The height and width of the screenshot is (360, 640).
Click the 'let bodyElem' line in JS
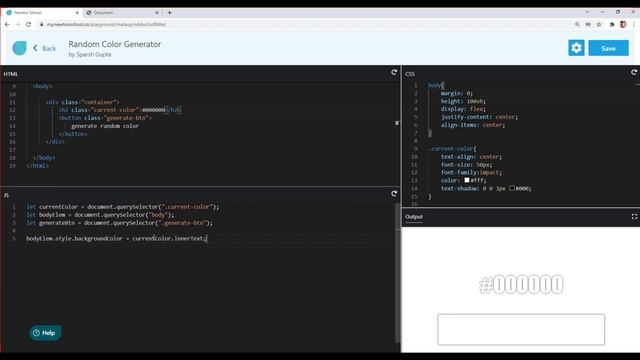pyautogui.click(x=100, y=215)
